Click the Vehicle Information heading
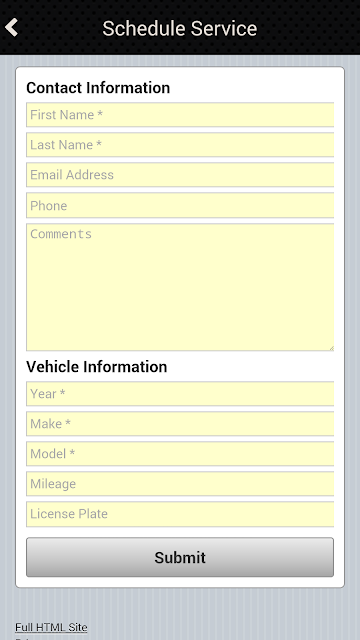 (x=97, y=367)
